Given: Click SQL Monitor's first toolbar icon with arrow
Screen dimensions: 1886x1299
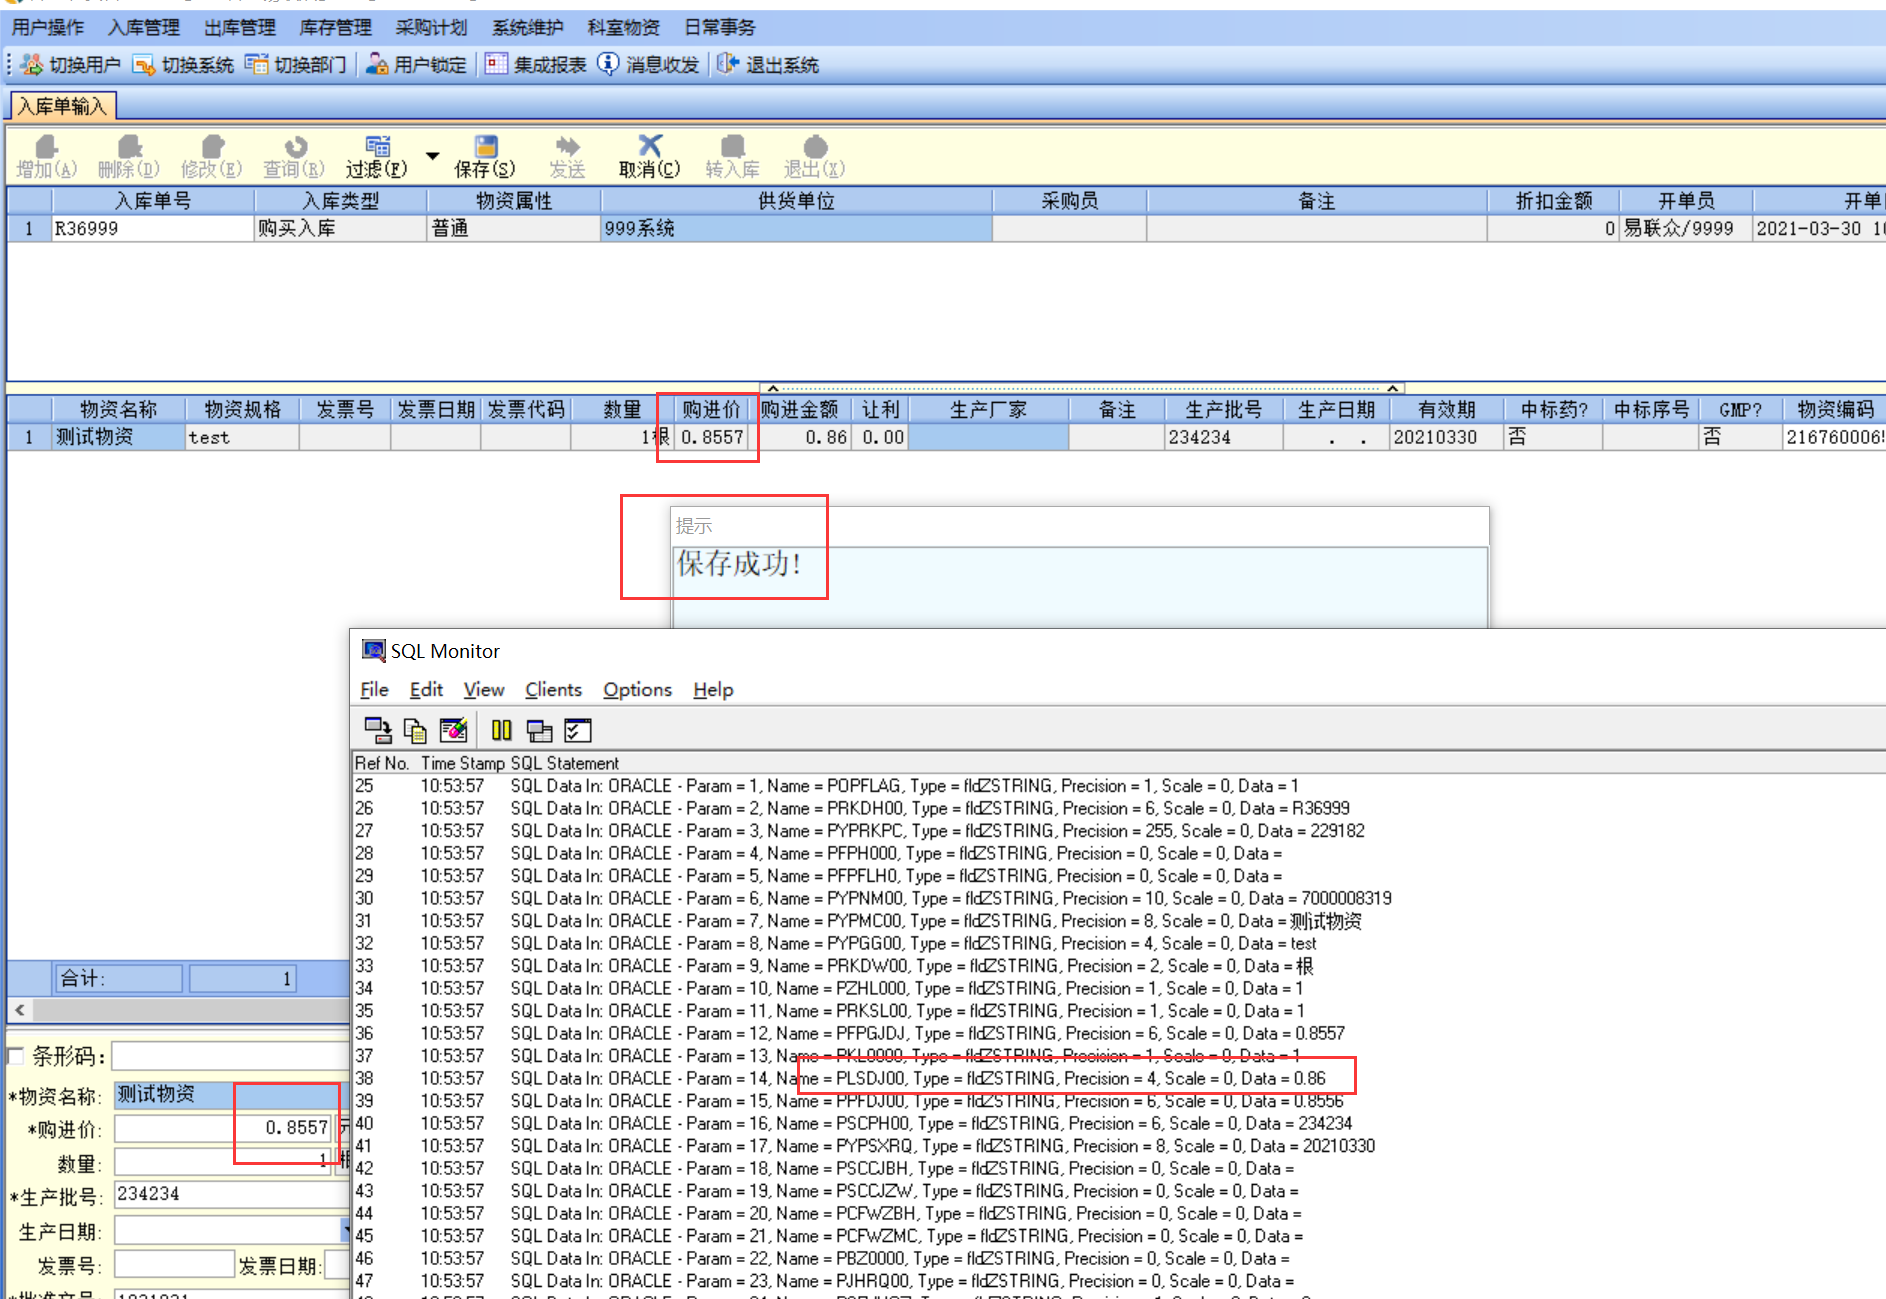Looking at the screenshot, I should (378, 731).
